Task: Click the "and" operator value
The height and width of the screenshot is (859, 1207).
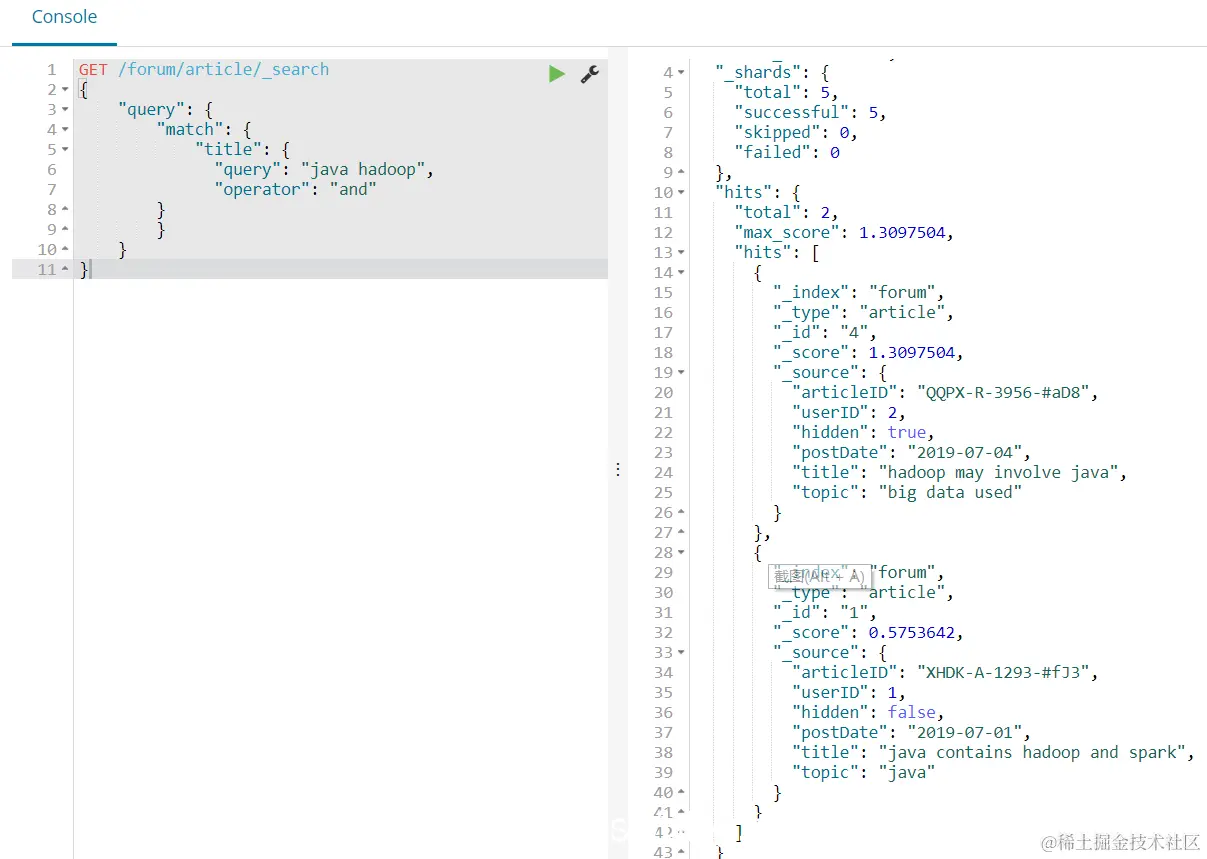Action: tap(353, 190)
